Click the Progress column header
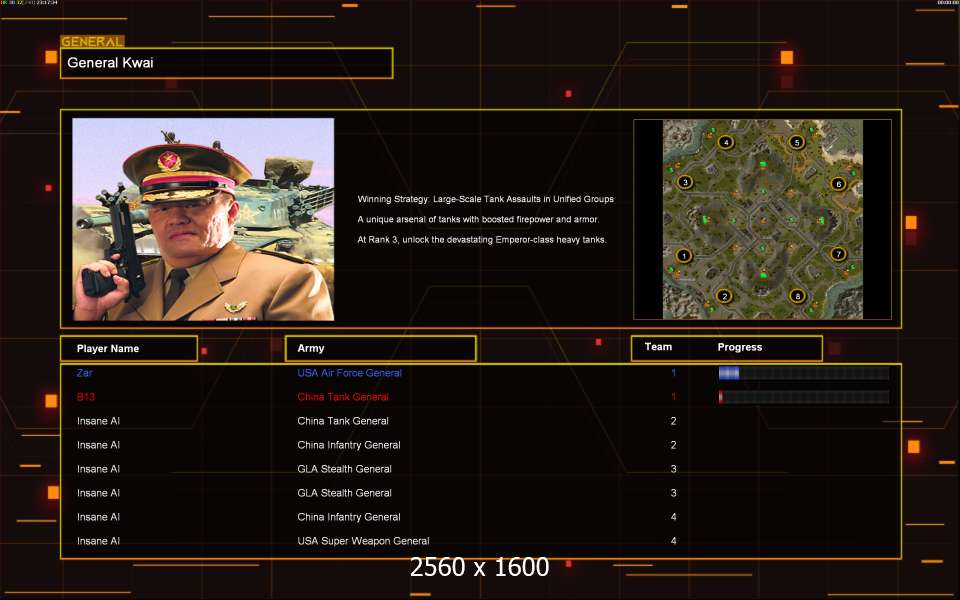 [740, 347]
